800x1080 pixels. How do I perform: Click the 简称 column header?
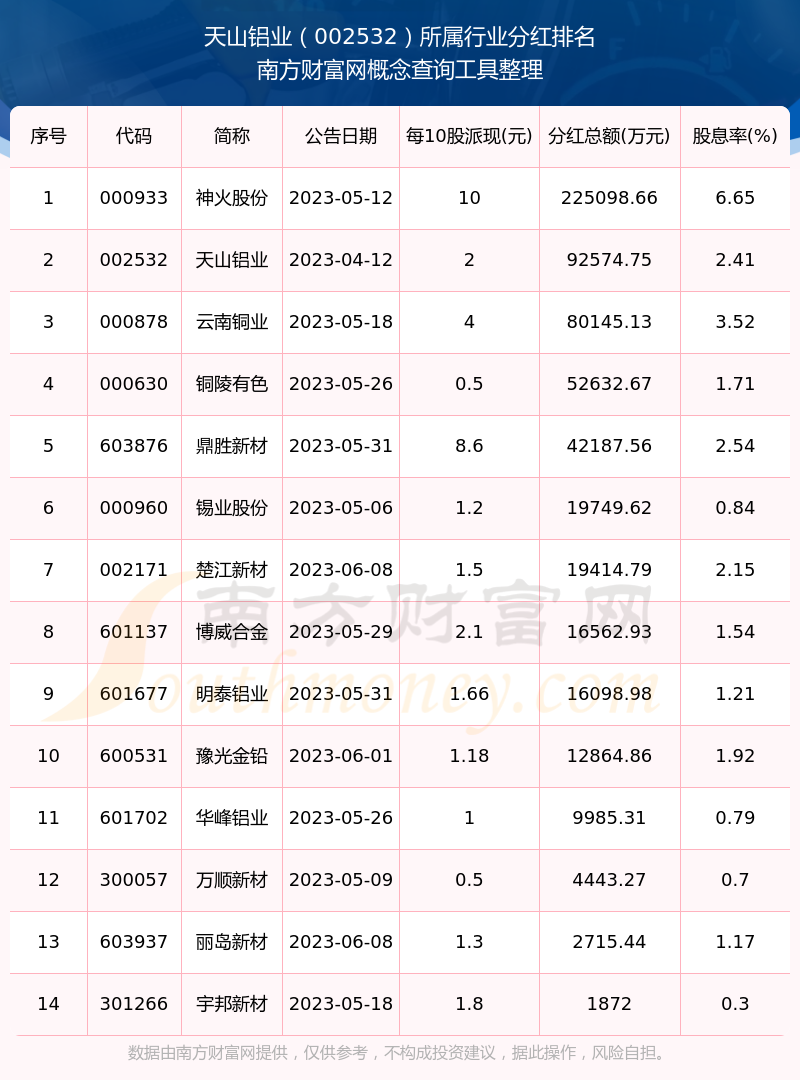point(232,136)
